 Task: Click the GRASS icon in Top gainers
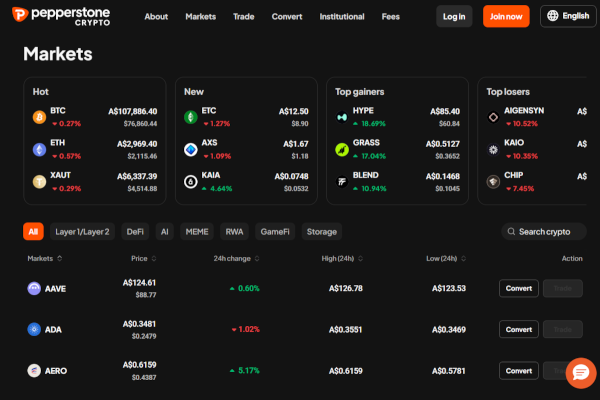[x=342, y=149]
